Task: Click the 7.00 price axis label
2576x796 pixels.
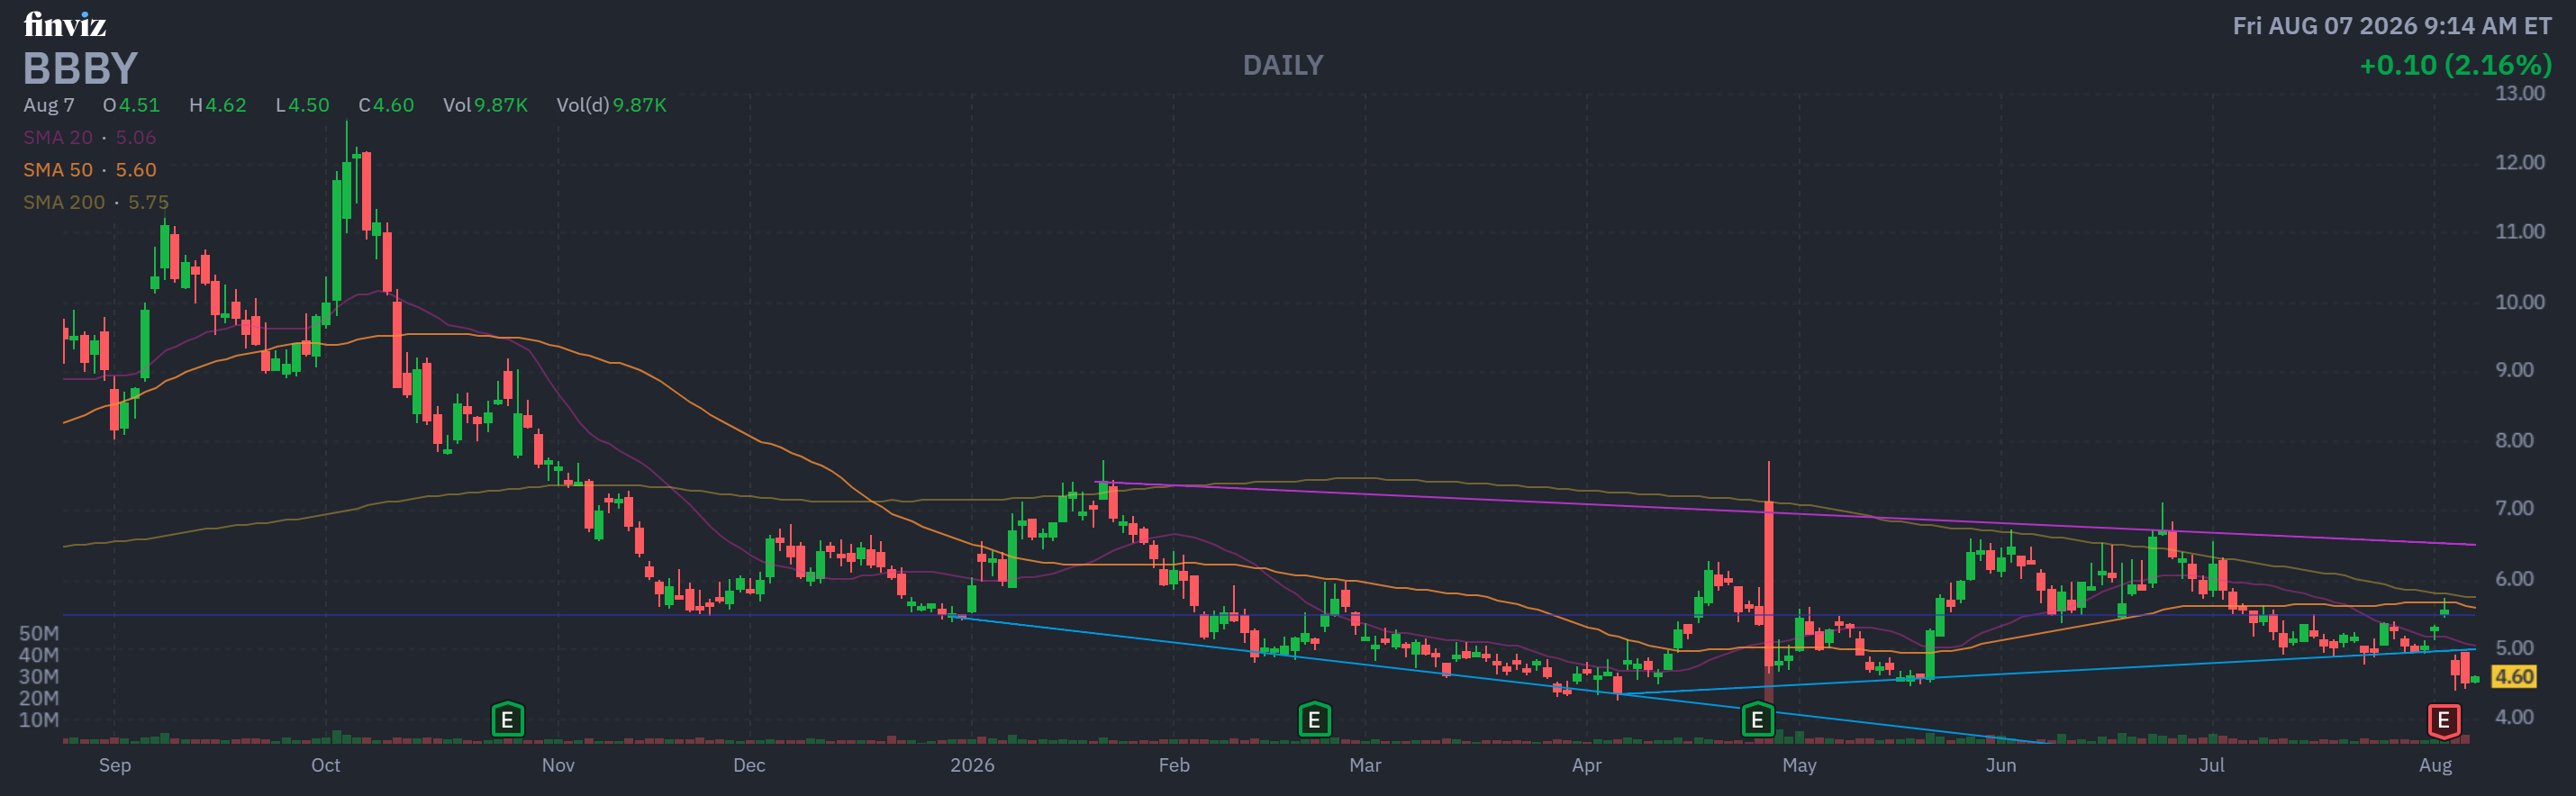Action: (x=2515, y=509)
